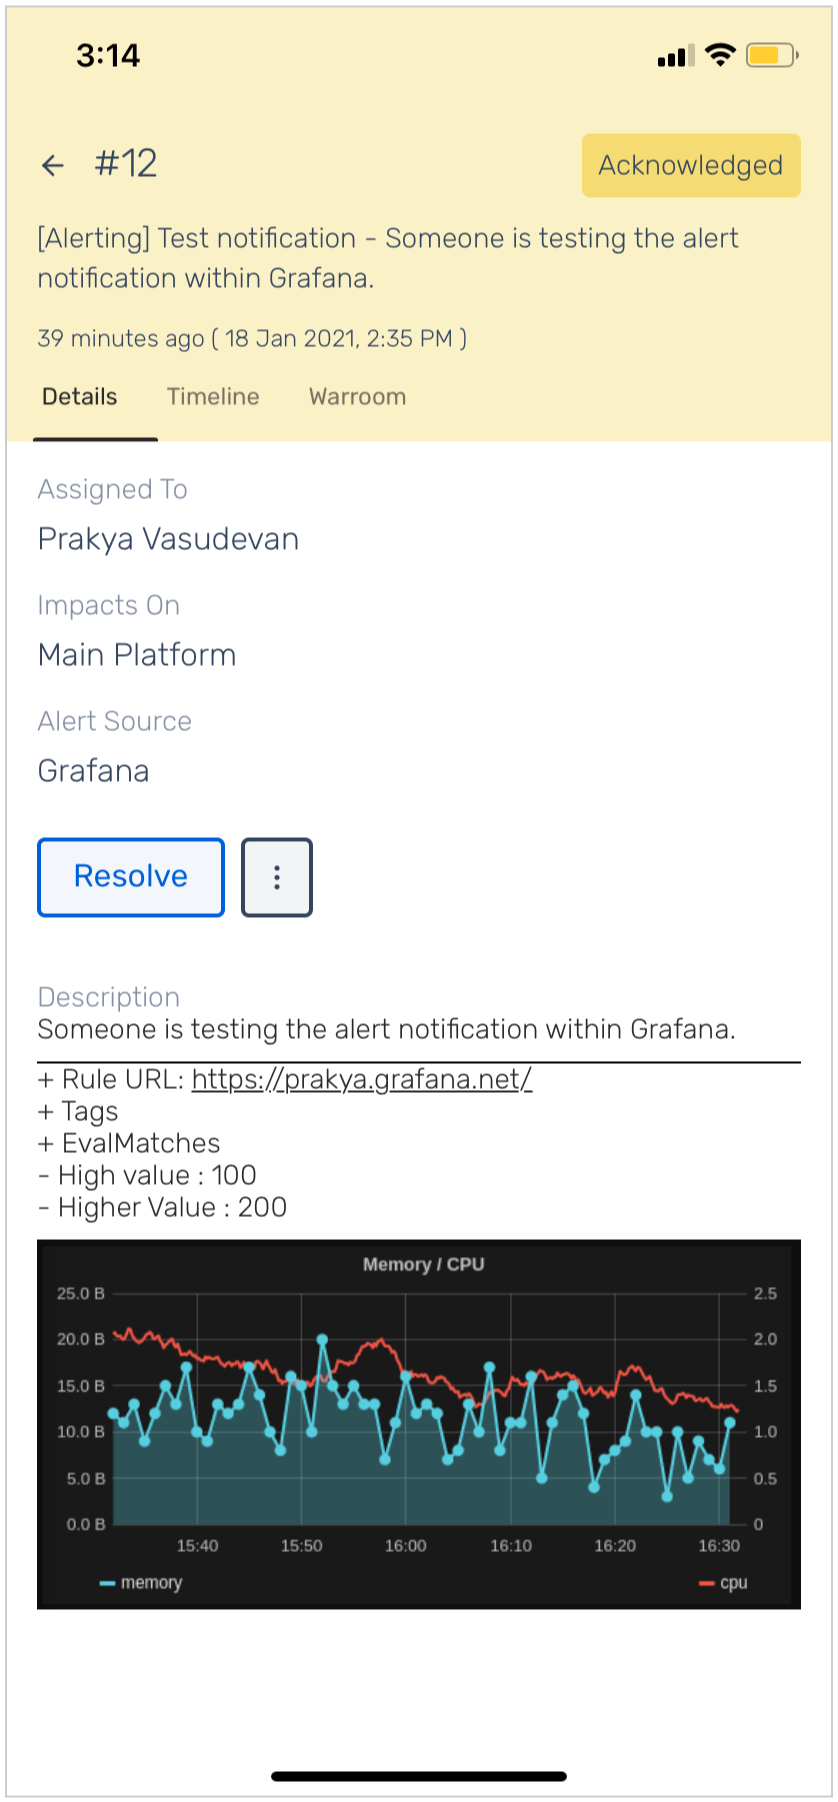Open the prakya.grafana.net rule URL link
Image resolution: width=838 pixels, height=1802 pixels.
pos(361,1079)
